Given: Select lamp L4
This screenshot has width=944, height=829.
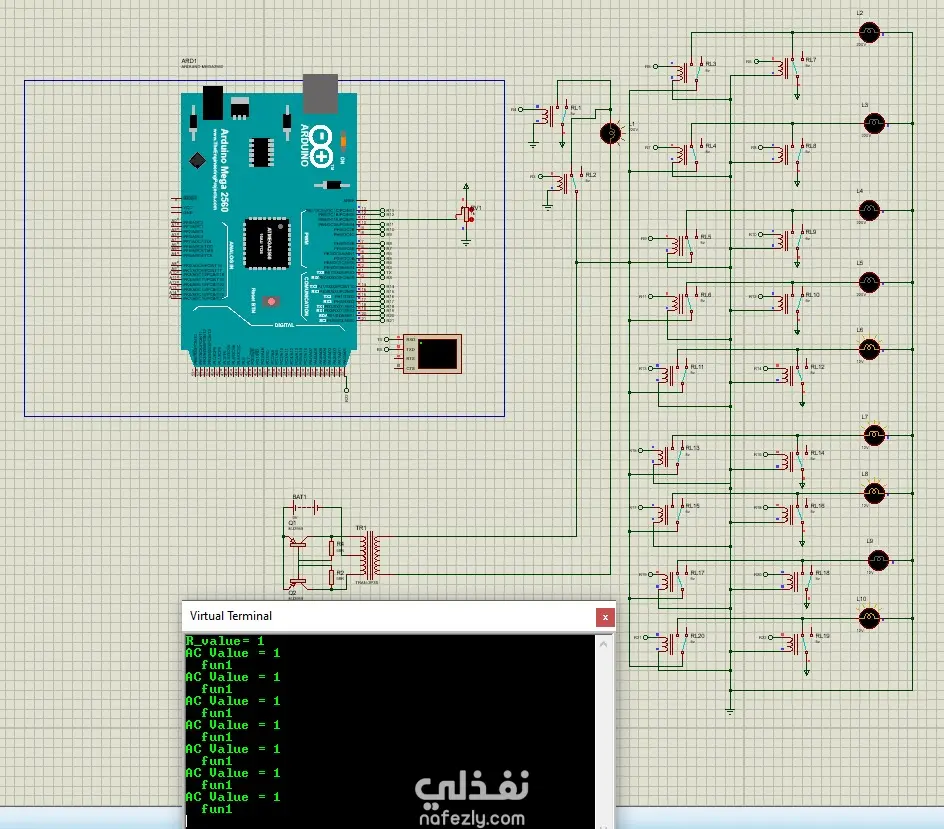Looking at the screenshot, I should point(869,211).
